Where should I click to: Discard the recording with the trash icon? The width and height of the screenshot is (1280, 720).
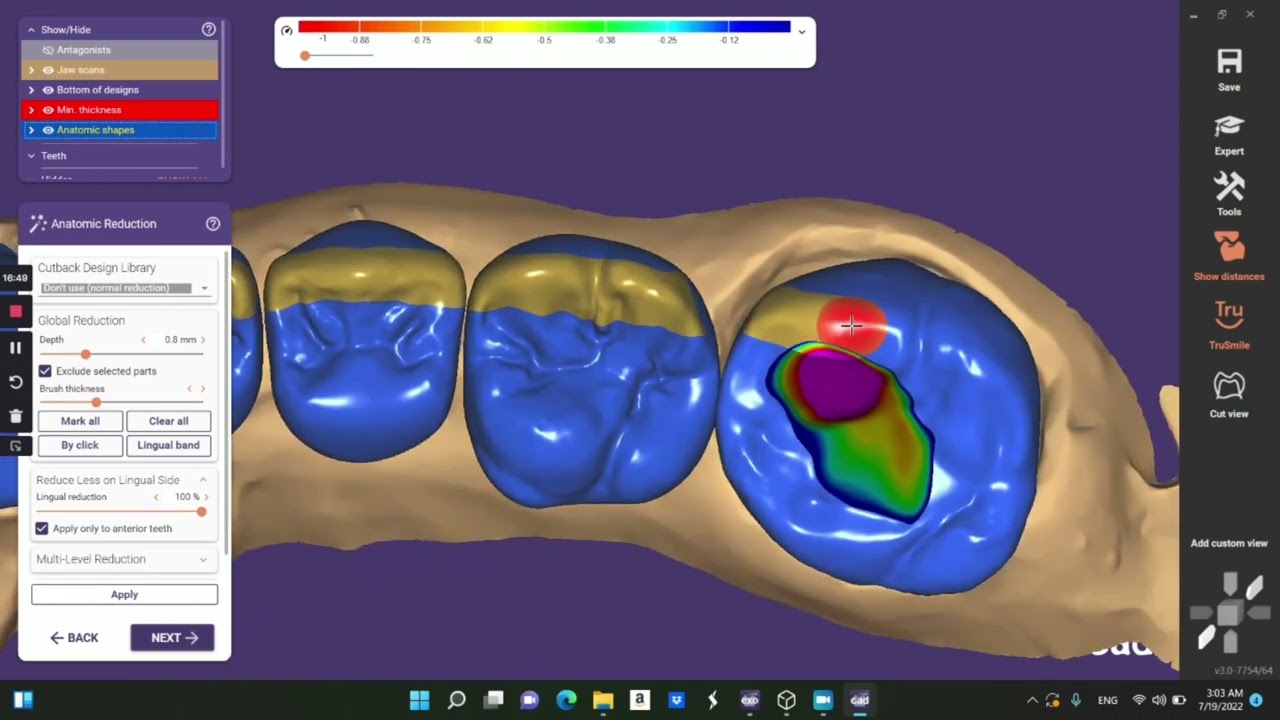(15, 416)
